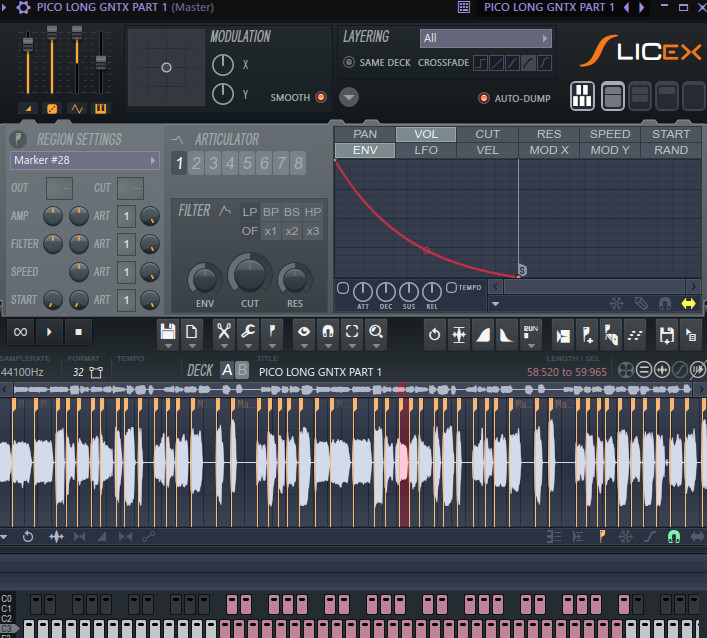The width and height of the screenshot is (707, 638).
Task: Click the add marker flag plus icon
Action: [x=587, y=335]
